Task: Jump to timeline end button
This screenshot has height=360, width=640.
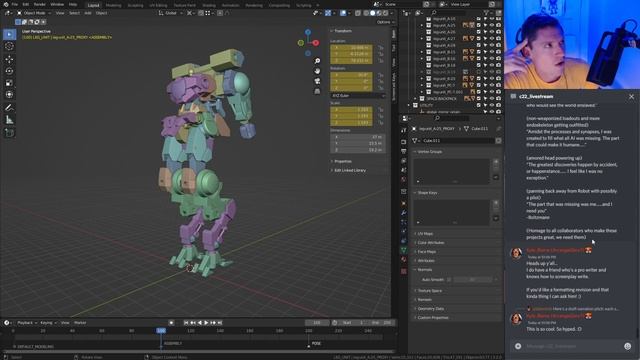Action: (220, 323)
